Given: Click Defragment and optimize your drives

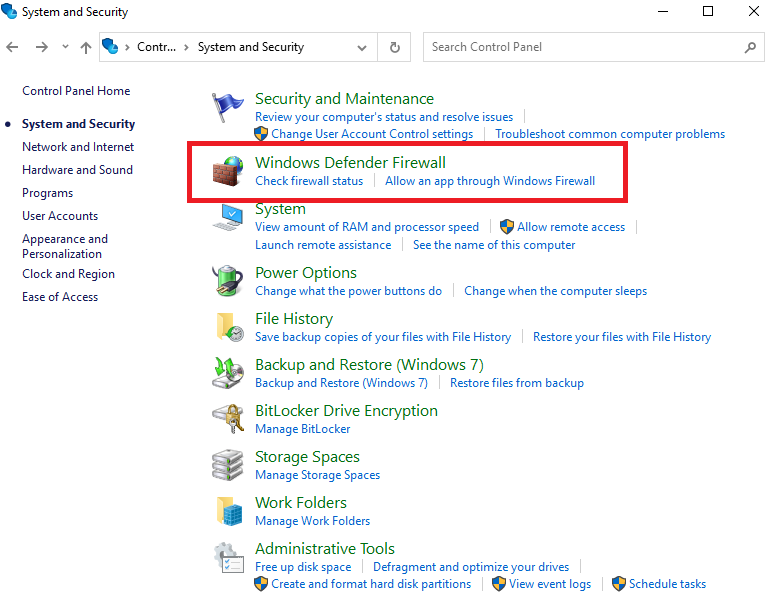Looking at the screenshot, I should (471, 567).
